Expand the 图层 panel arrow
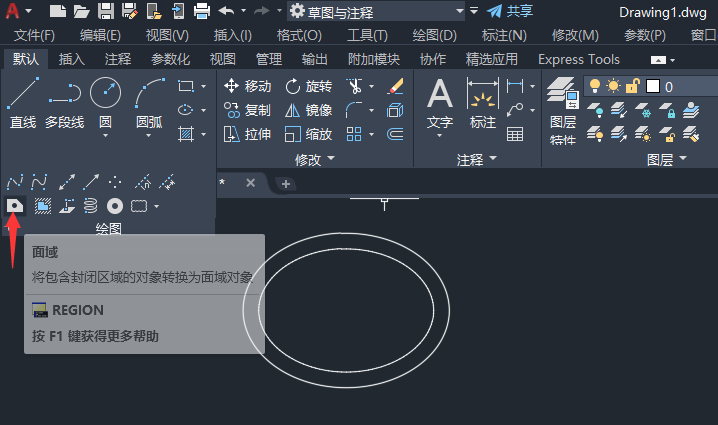 click(x=683, y=158)
